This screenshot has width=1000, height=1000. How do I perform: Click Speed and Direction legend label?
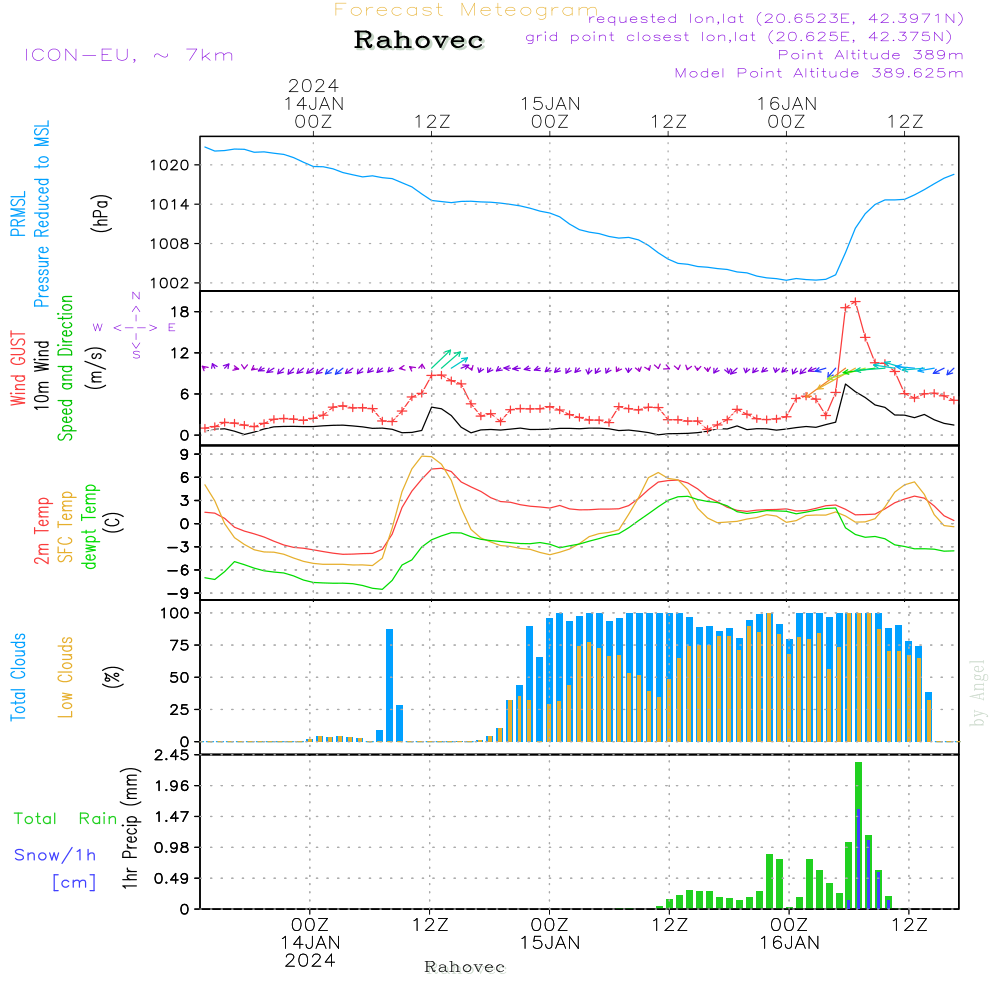tap(66, 368)
